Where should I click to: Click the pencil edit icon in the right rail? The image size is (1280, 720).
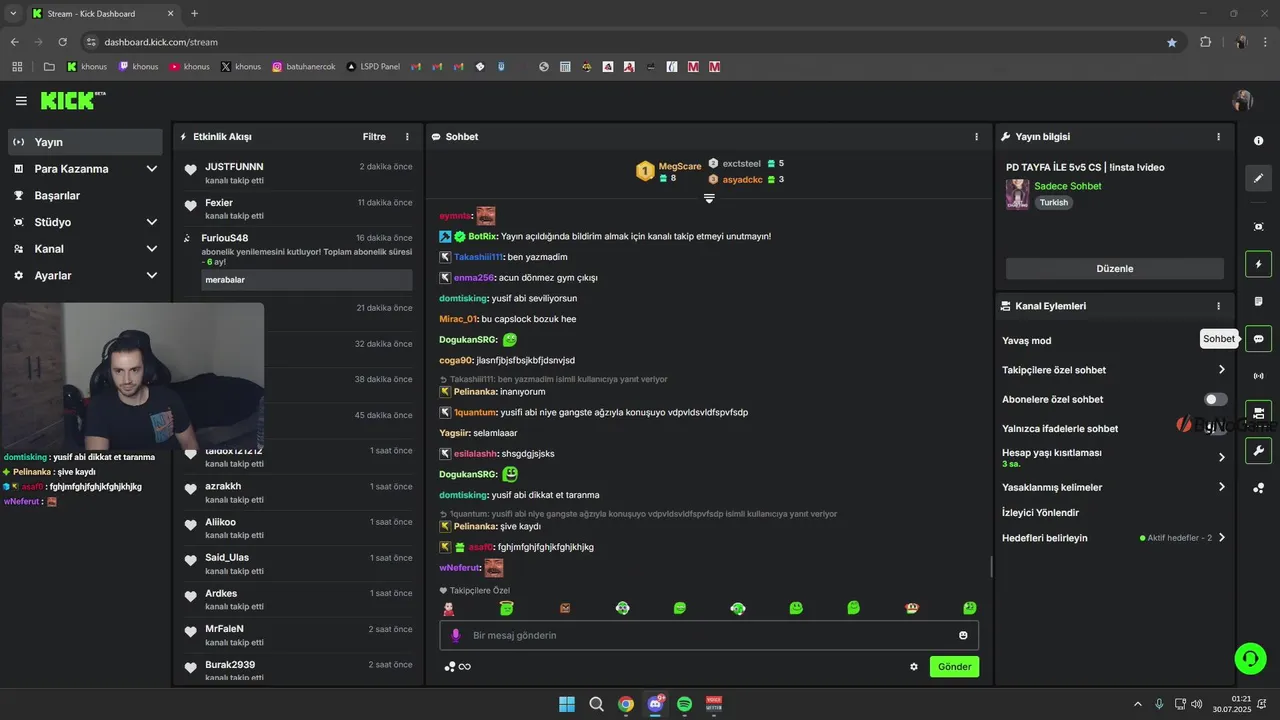pyautogui.click(x=1258, y=178)
